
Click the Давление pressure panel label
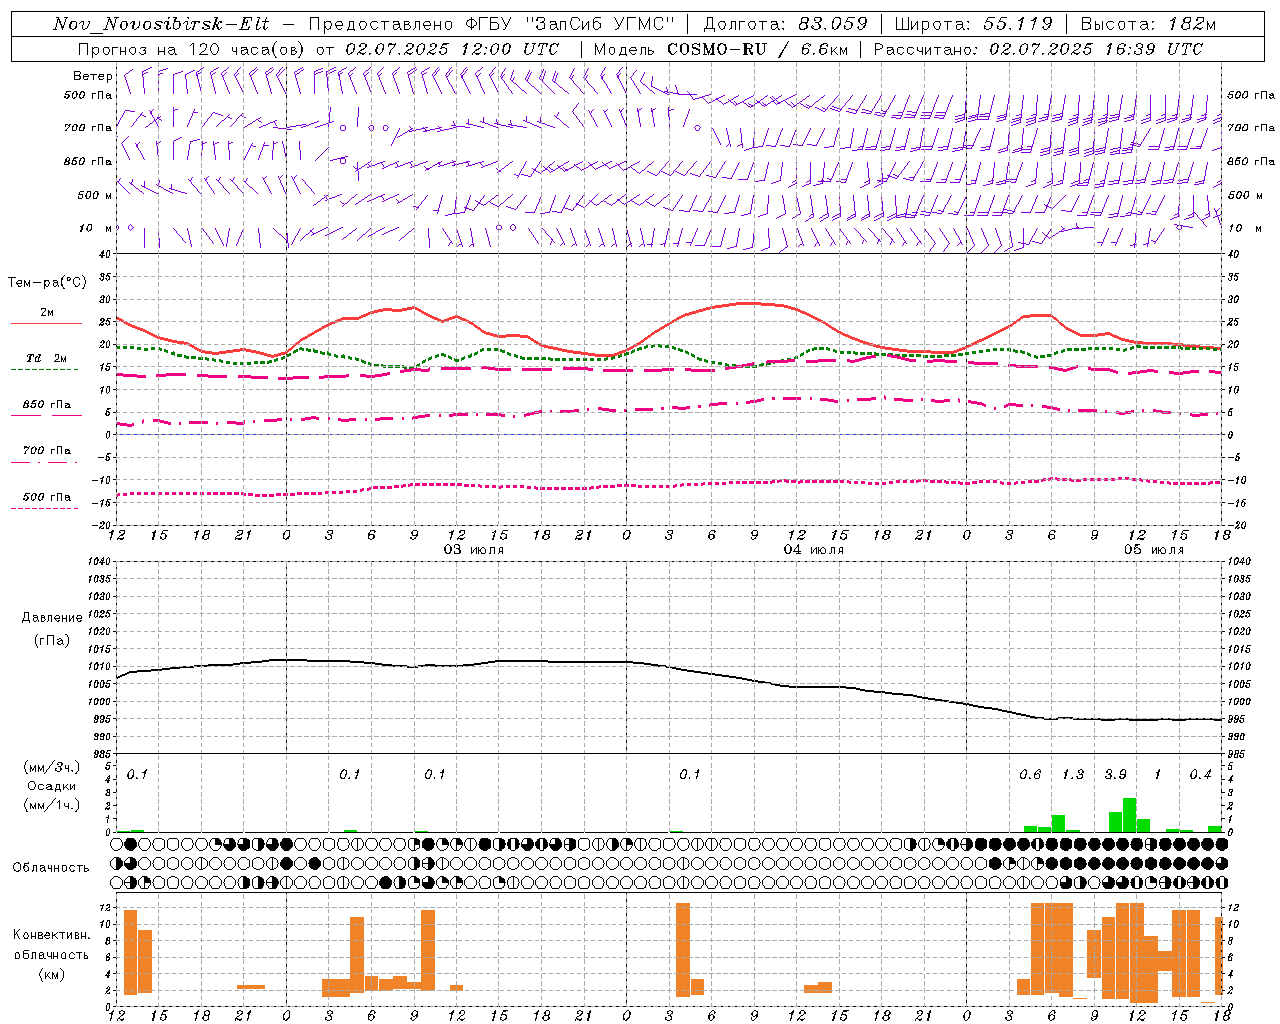point(52,618)
